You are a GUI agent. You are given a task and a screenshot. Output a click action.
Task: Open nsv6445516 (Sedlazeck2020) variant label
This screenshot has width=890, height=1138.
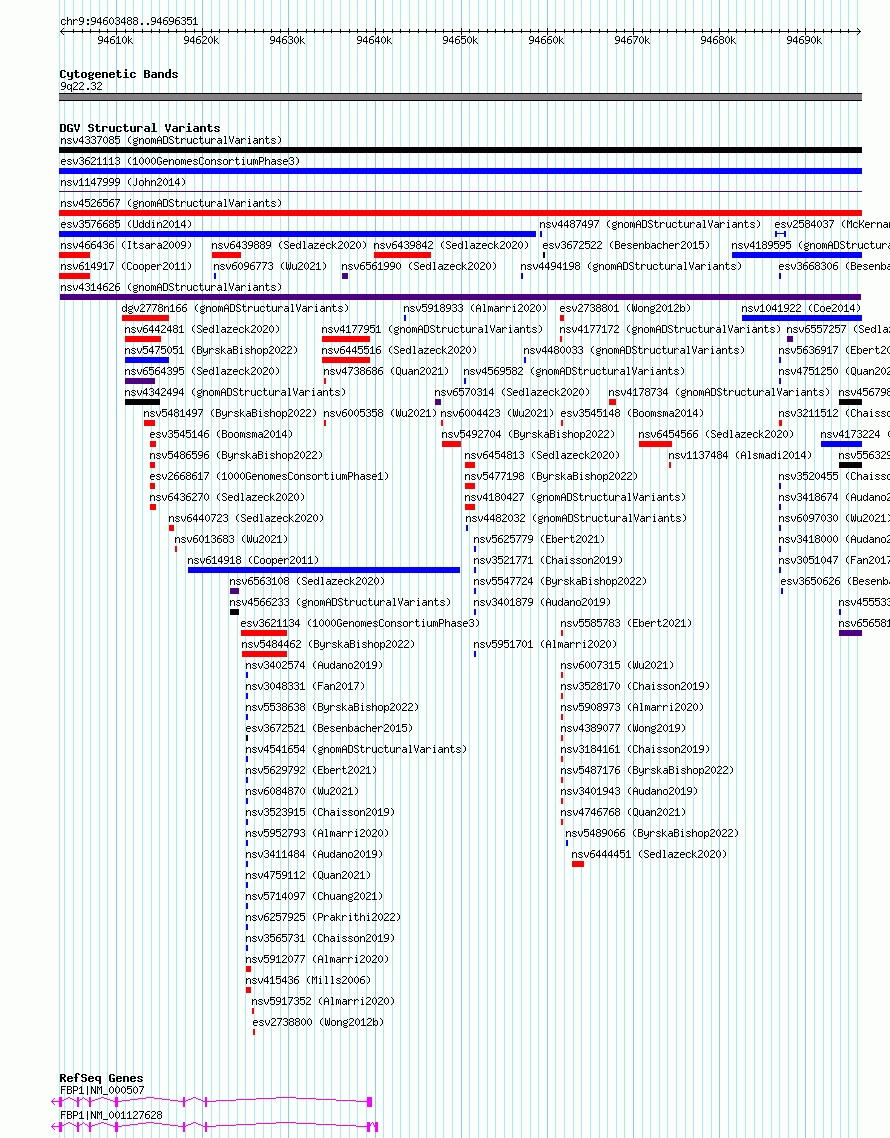point(399,351)
